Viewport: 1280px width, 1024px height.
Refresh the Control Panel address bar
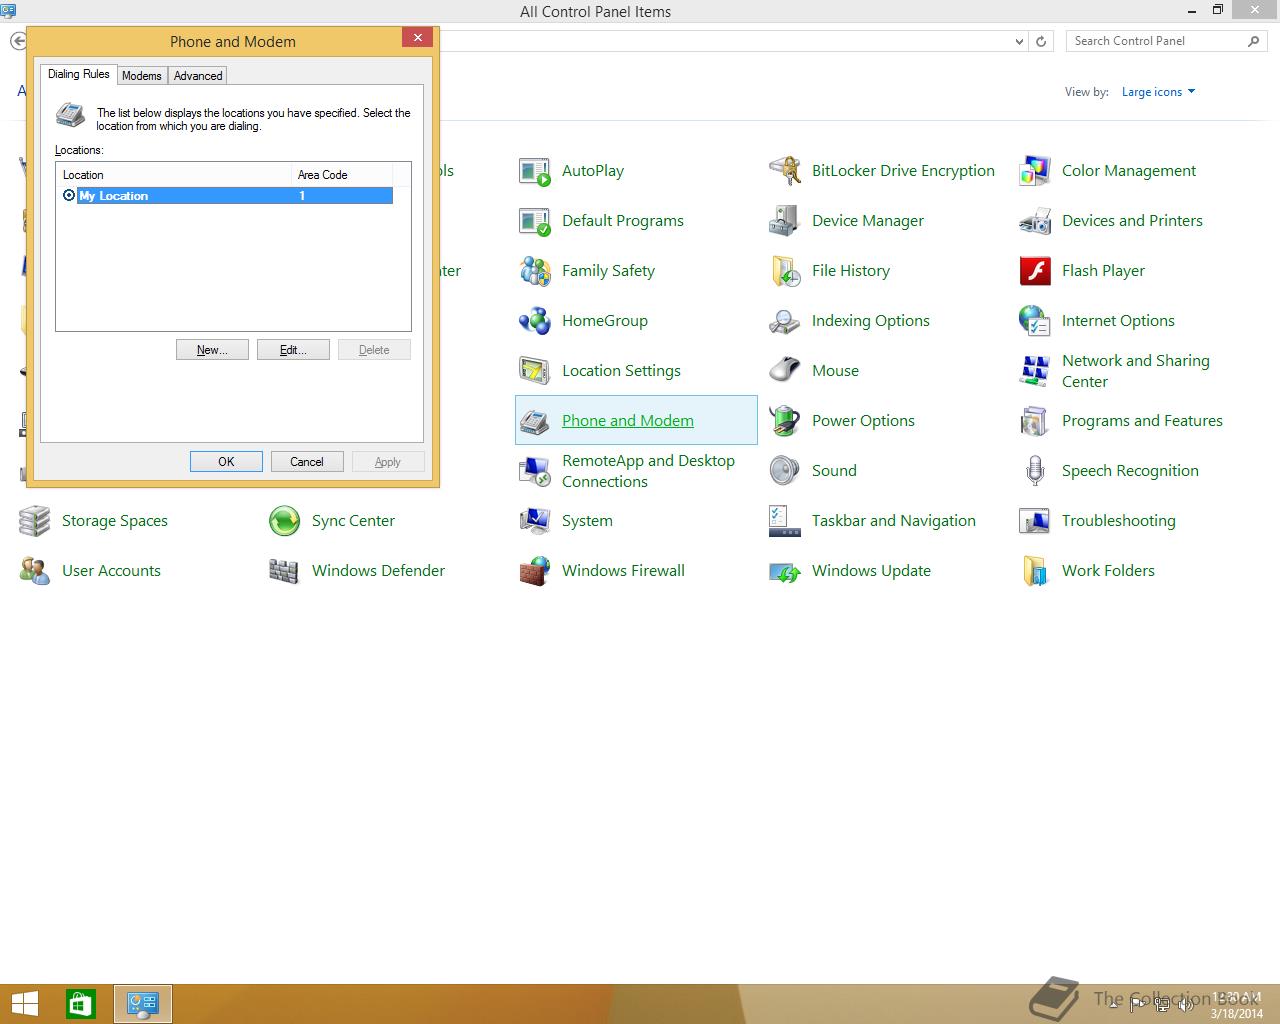point(1041,42)
